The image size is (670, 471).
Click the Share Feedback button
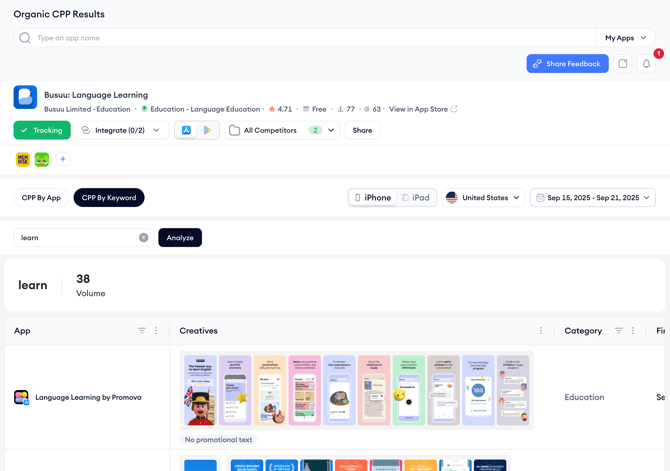click(567, 64)
